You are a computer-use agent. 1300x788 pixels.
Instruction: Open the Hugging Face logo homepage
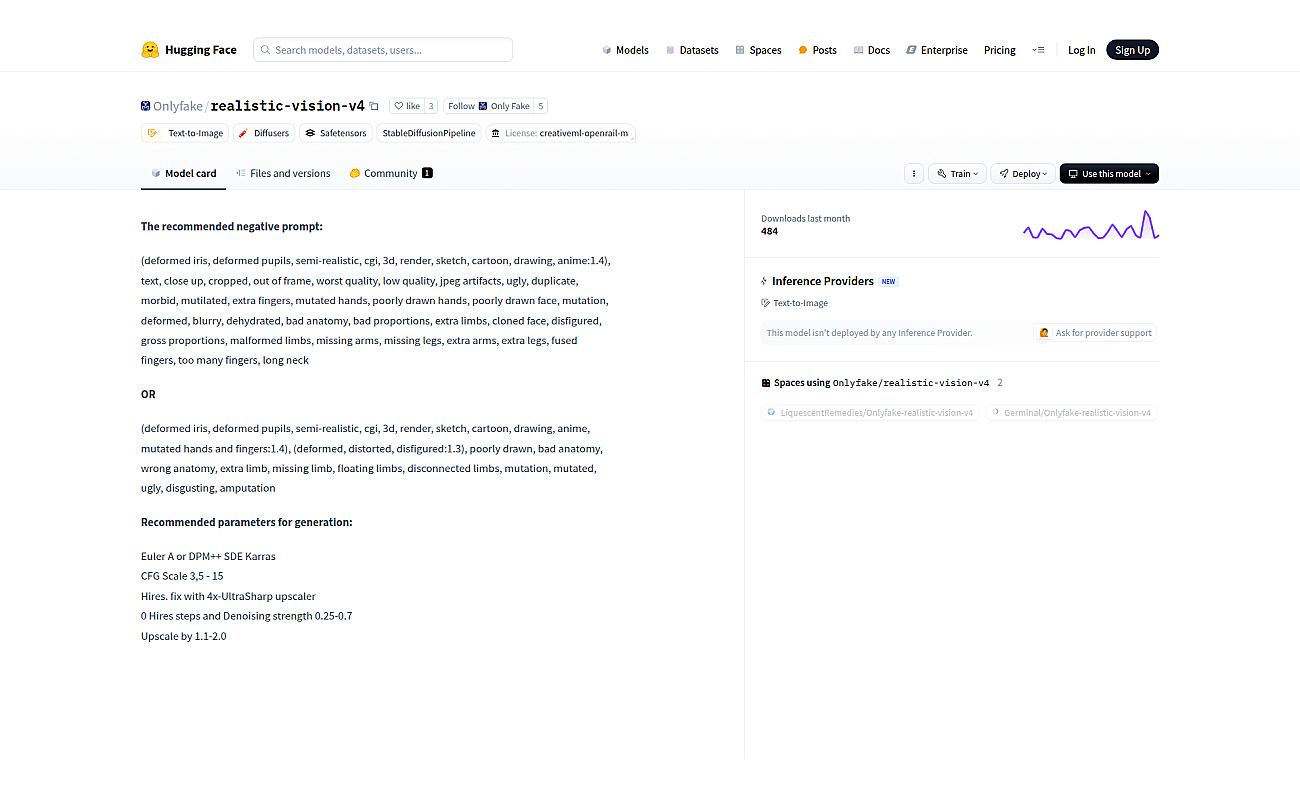point(189,50)
